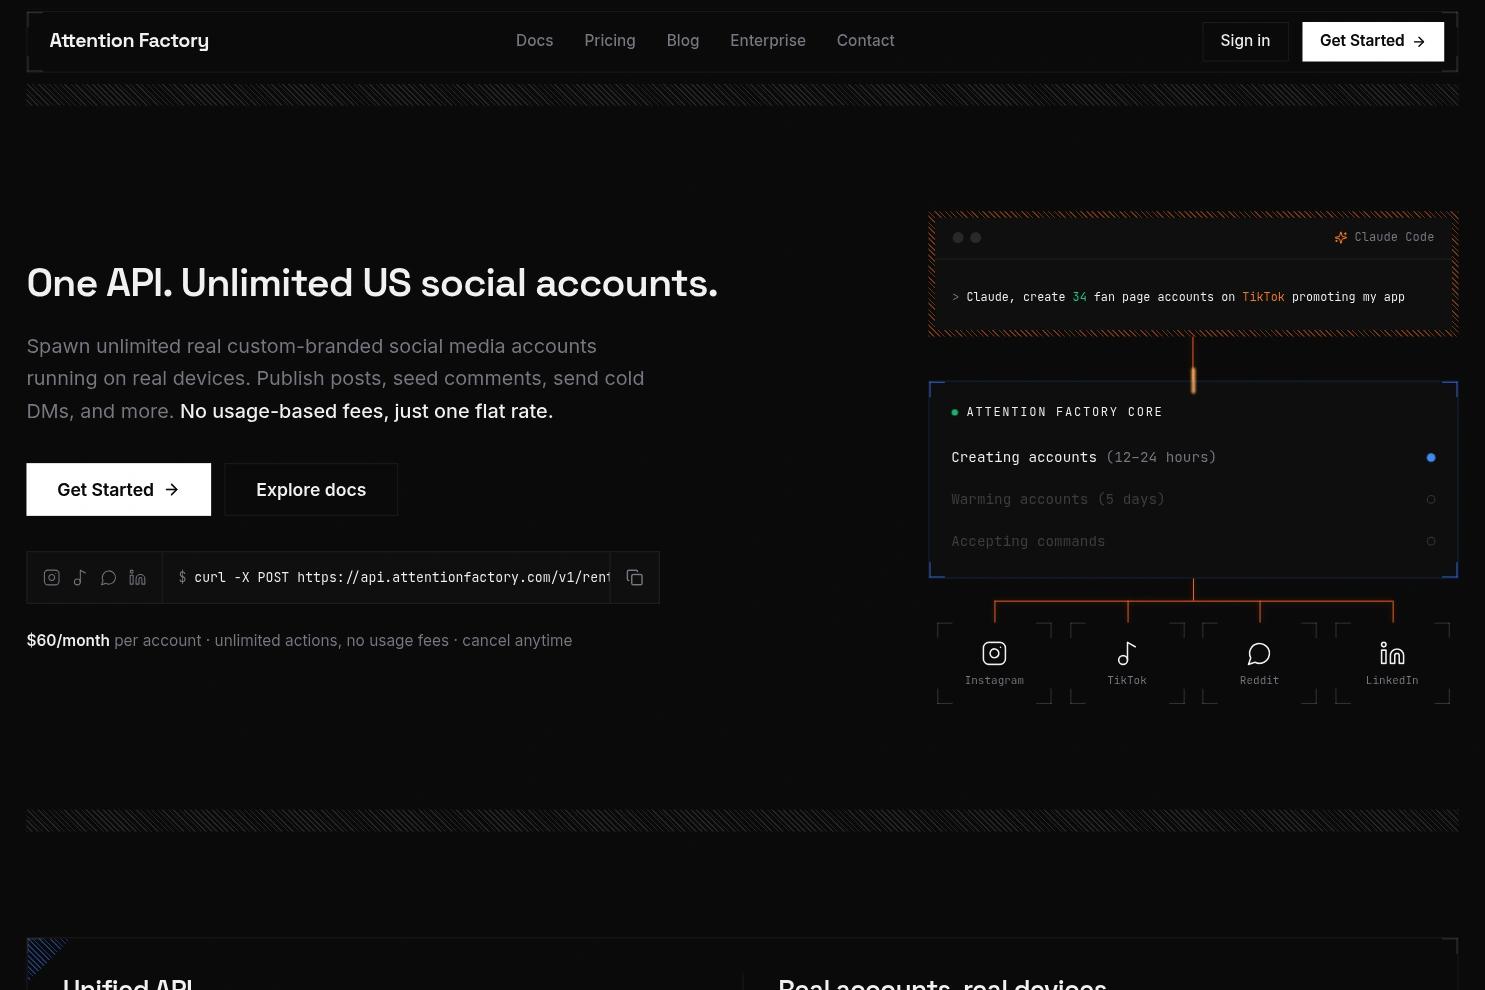Click the LinkedIn card icon in the diagram
This screenshot has width=1485, height=990.
pos(1392,654)
